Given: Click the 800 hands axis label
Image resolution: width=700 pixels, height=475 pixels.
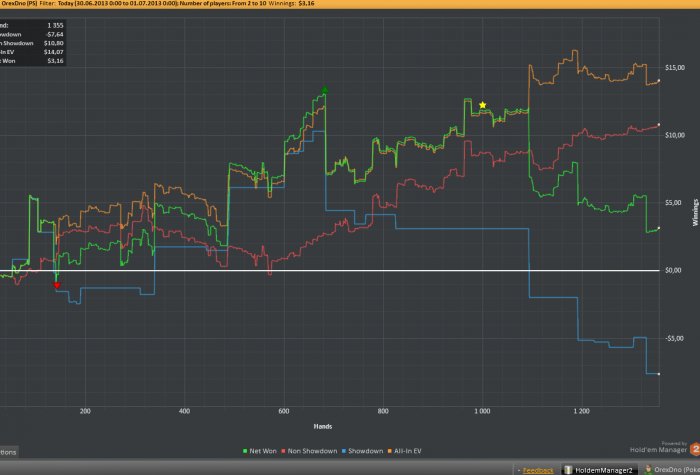Looking at the screenshot, I should point(383,411).
